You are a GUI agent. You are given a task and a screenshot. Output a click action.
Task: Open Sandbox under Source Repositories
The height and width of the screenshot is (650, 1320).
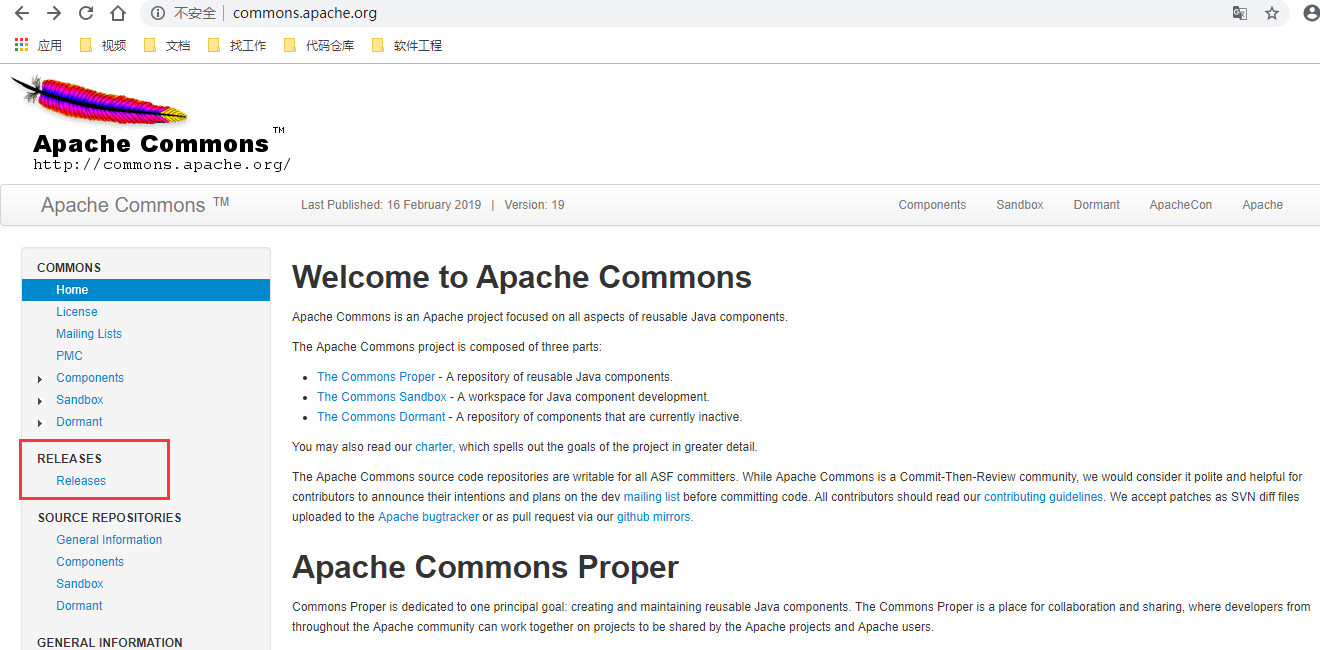[80, 584]
